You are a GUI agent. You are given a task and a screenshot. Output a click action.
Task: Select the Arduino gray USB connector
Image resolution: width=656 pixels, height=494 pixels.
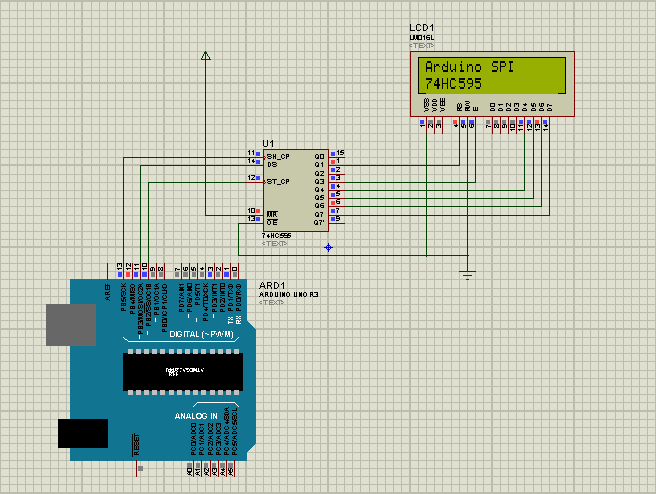tap(71, 325)
